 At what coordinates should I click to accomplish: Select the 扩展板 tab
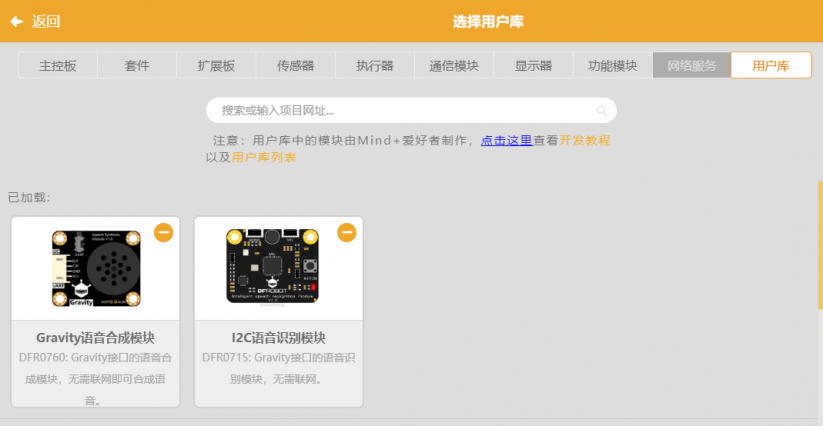point(216,66)
